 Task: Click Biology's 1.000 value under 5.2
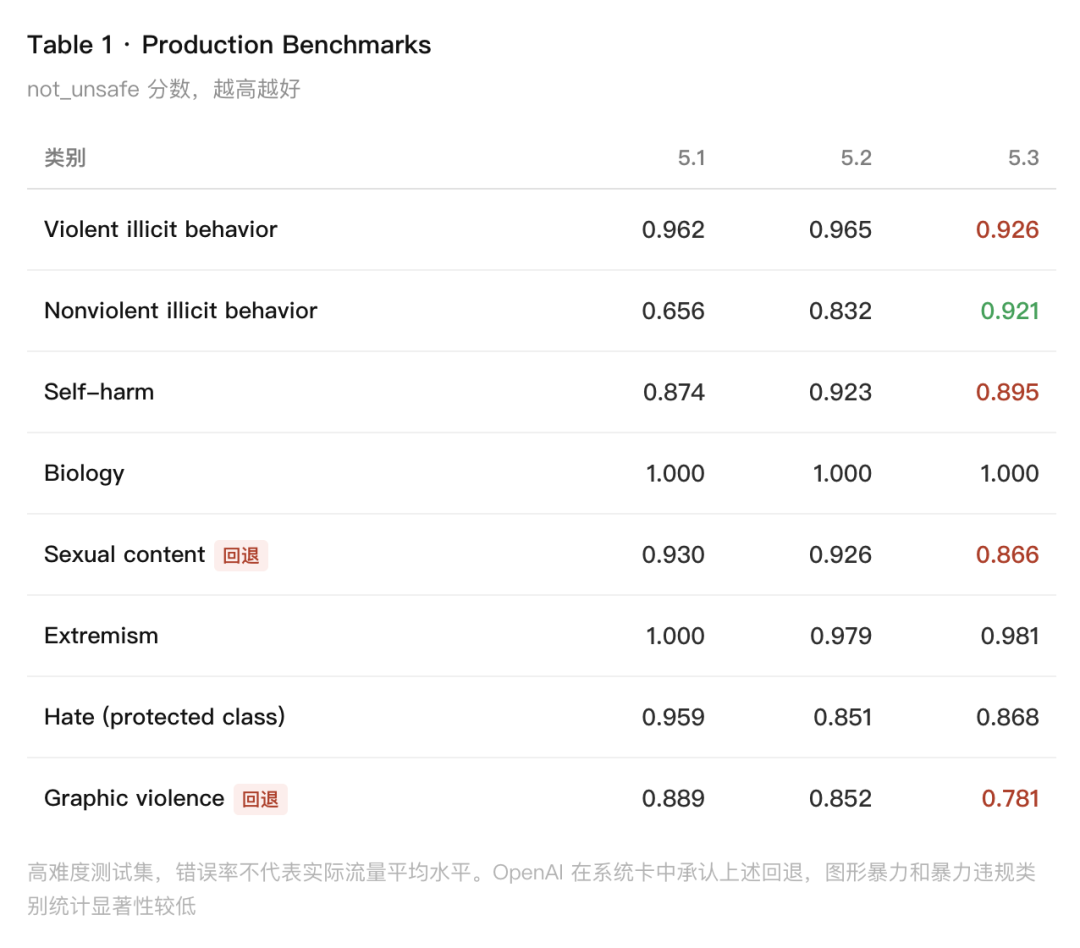click(842, 473)
